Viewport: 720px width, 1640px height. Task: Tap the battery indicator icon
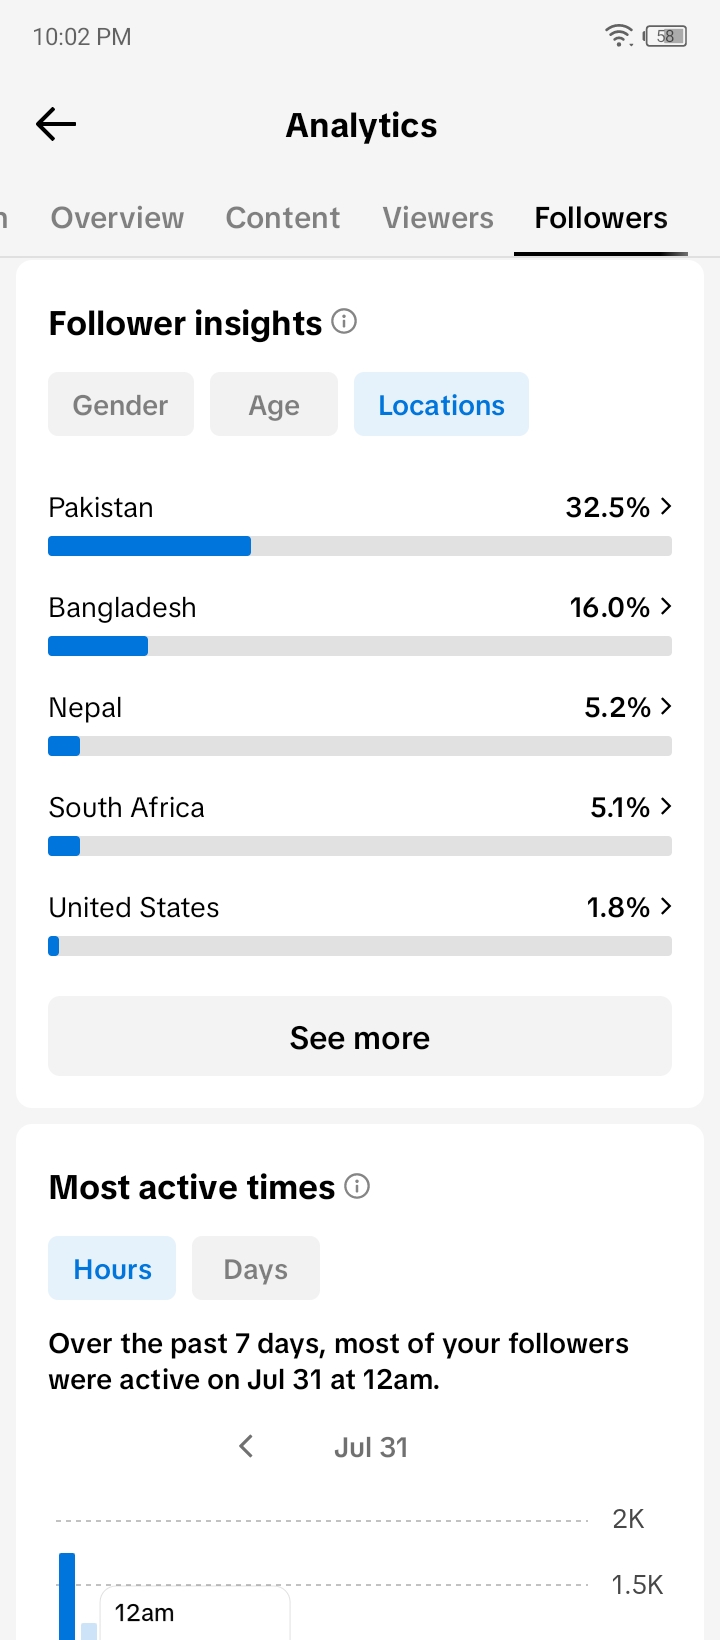(x=666, y=36)
